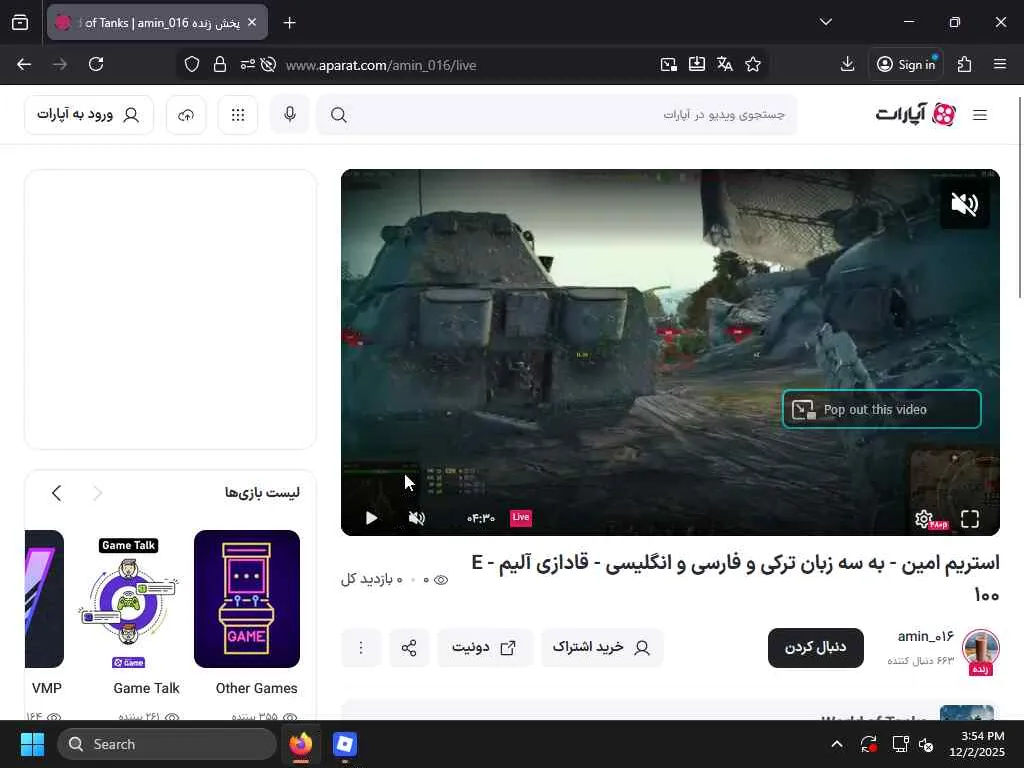Click the search magnifier icon in Aparat
Screen dimensions: 1024x768
click(x=338, y=115)
